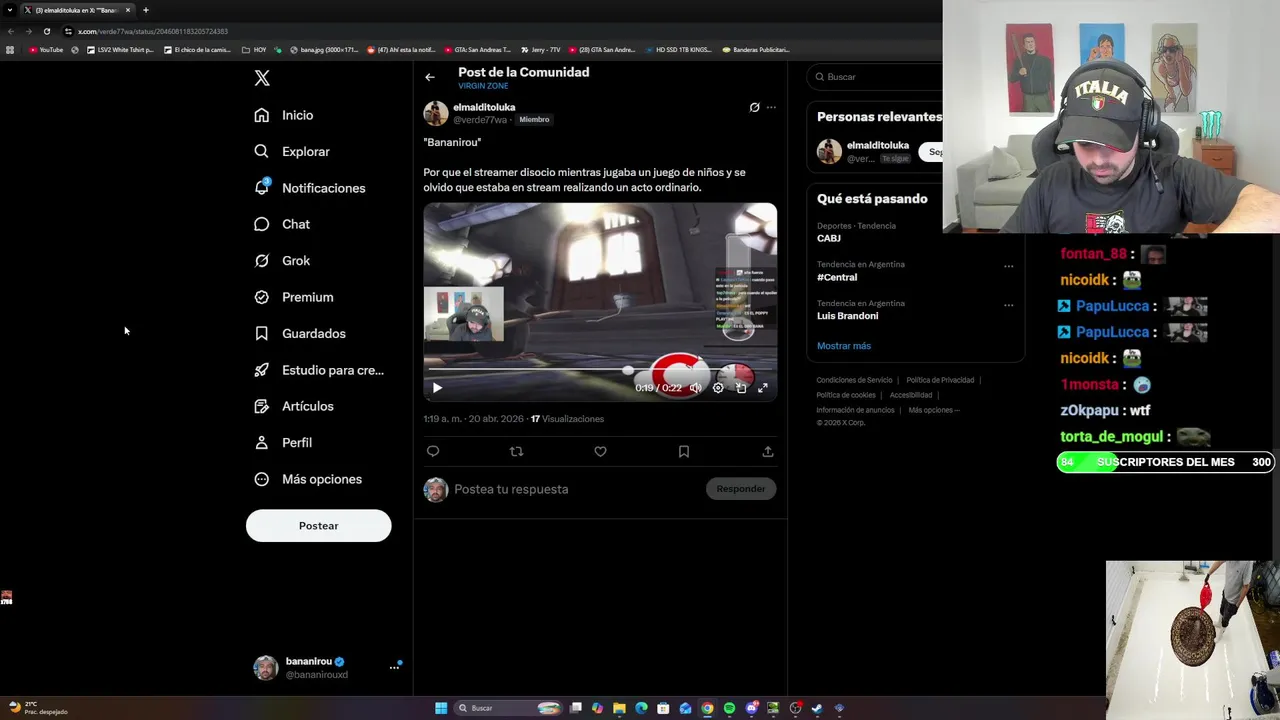Image resolution: width=1280 pixels, height=720 pixels.
Task: Toggle picture-in-picture for the video
Action: click(x=741, y=388)
